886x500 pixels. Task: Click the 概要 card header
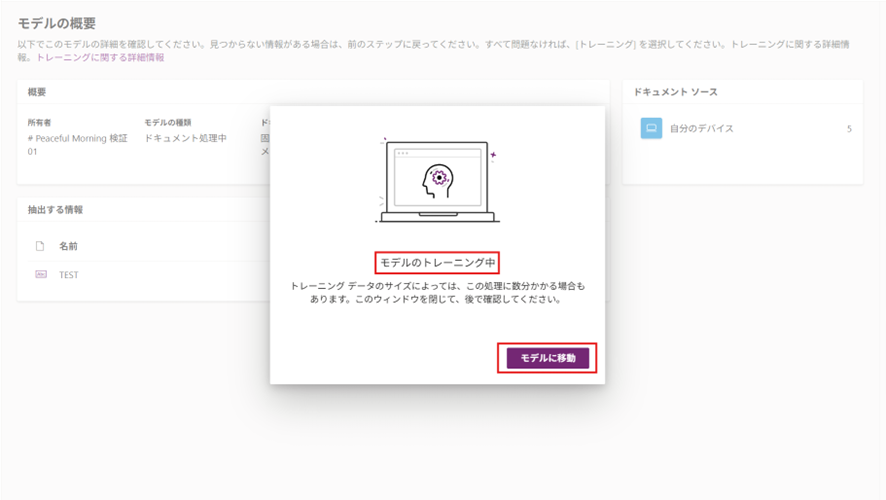pos(37,92)
